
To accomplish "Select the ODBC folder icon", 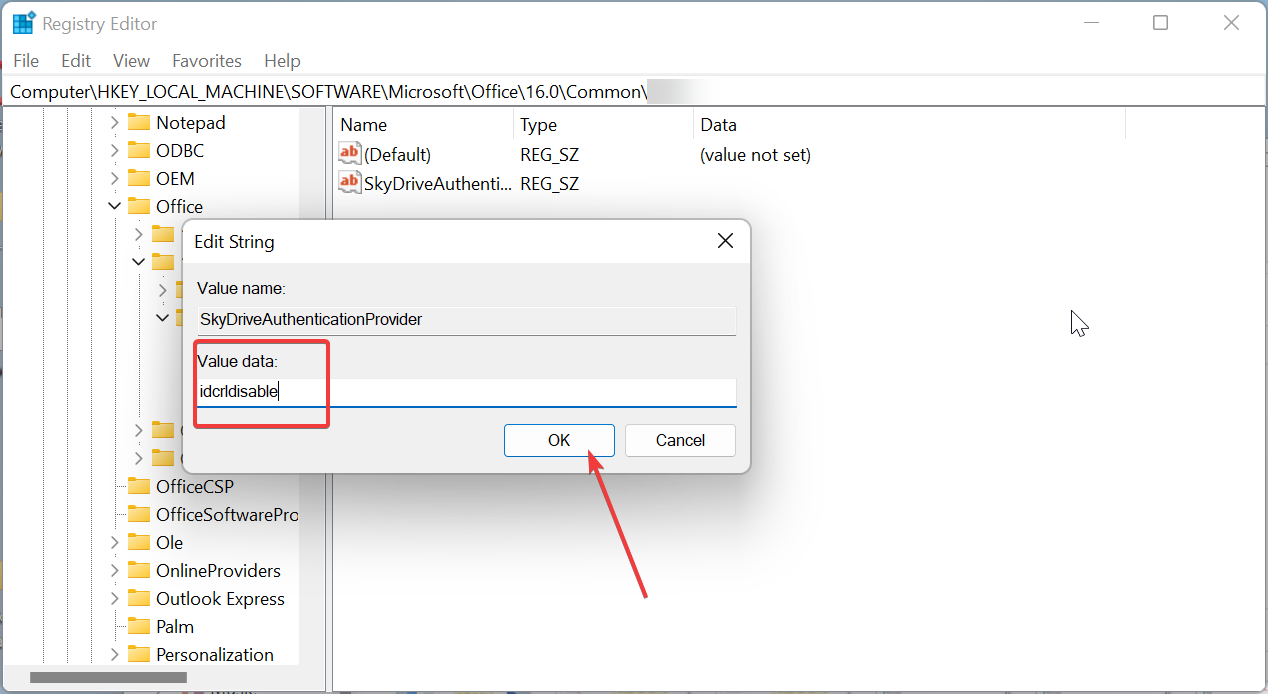I will 138,151.
